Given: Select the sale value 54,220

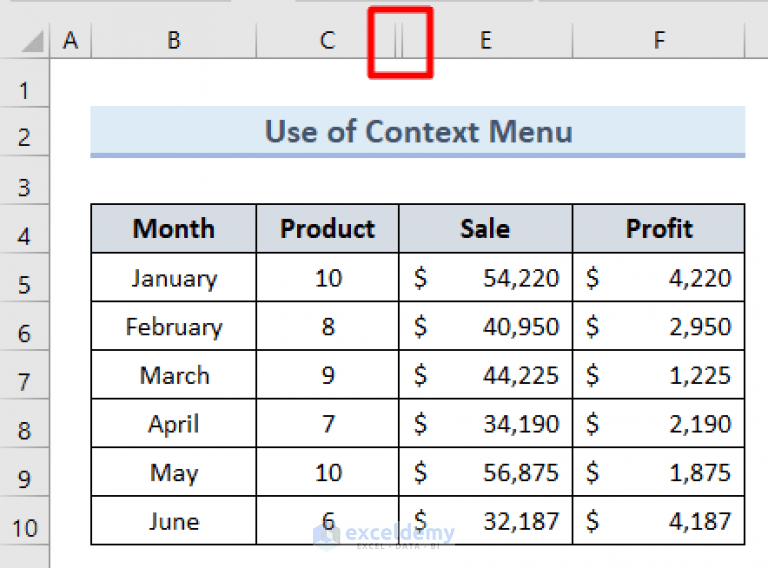Looking at the screenshot, I should (485, 278).
